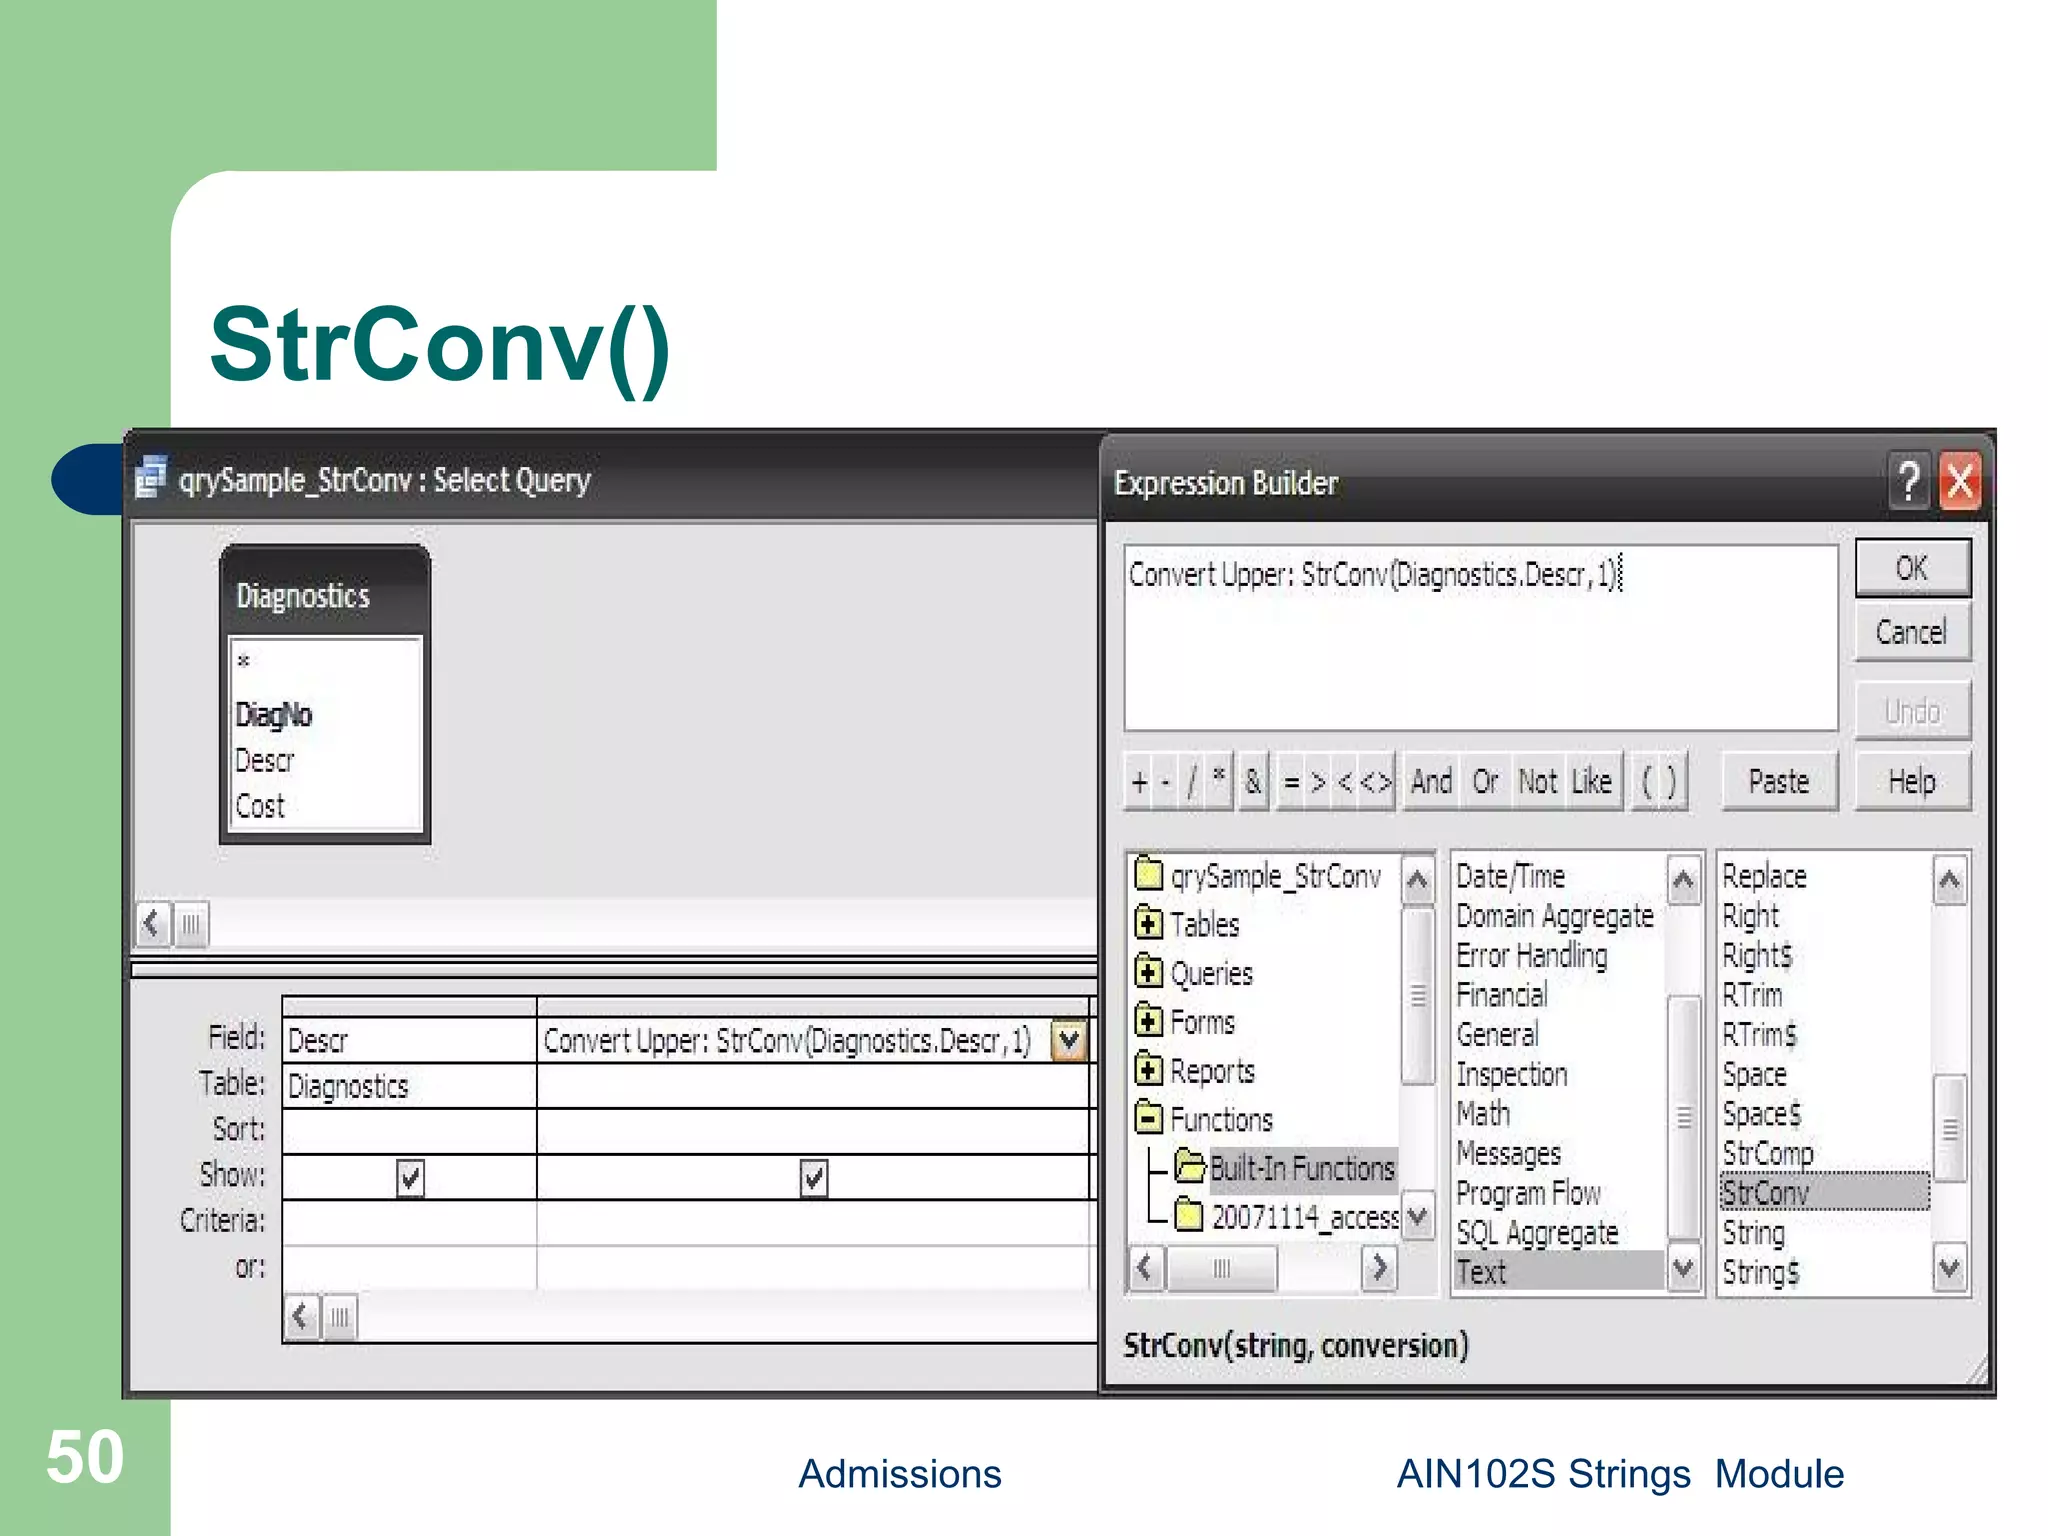2048x1536 pixels.
Task: Click the expression text box
Action: point(1481,637)
